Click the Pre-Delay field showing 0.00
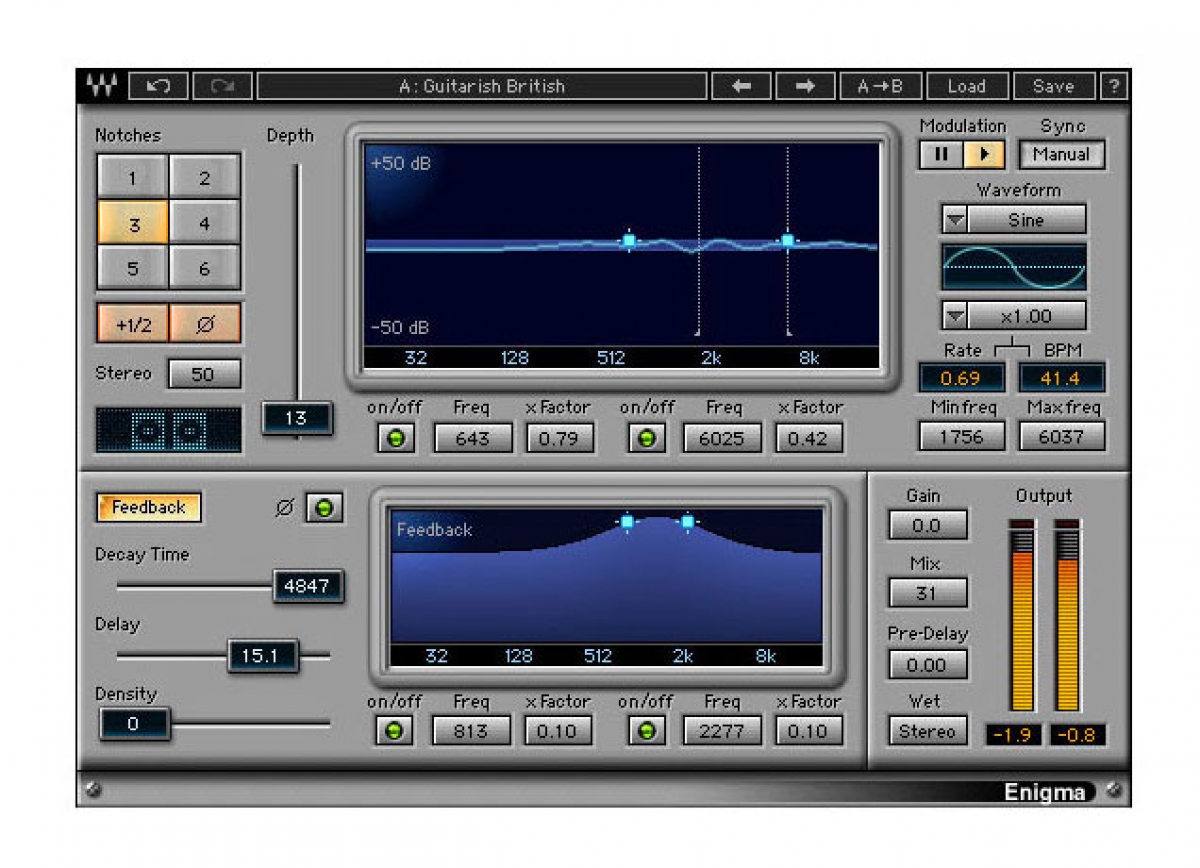This screenshot has height=868, width=1200. 927,664
